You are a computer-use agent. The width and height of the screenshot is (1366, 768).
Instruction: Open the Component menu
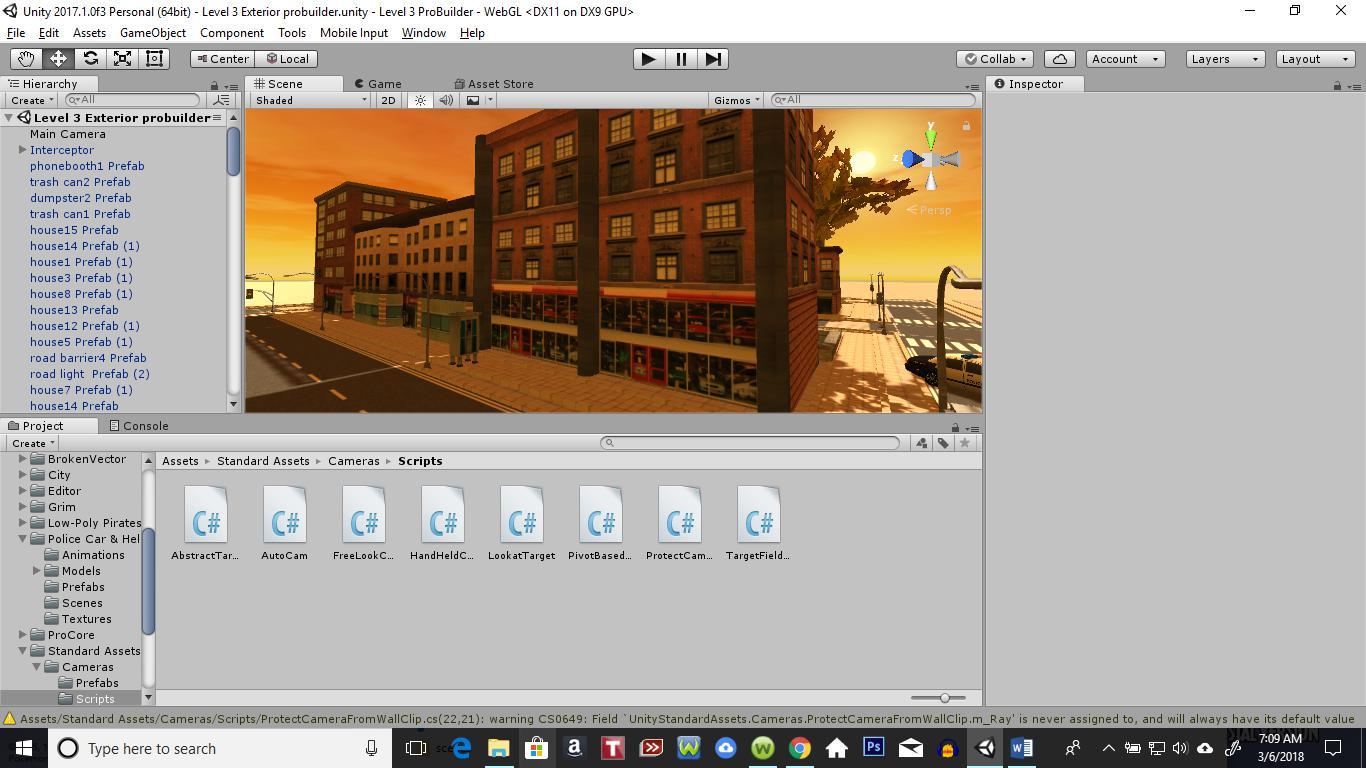(231, 33)
